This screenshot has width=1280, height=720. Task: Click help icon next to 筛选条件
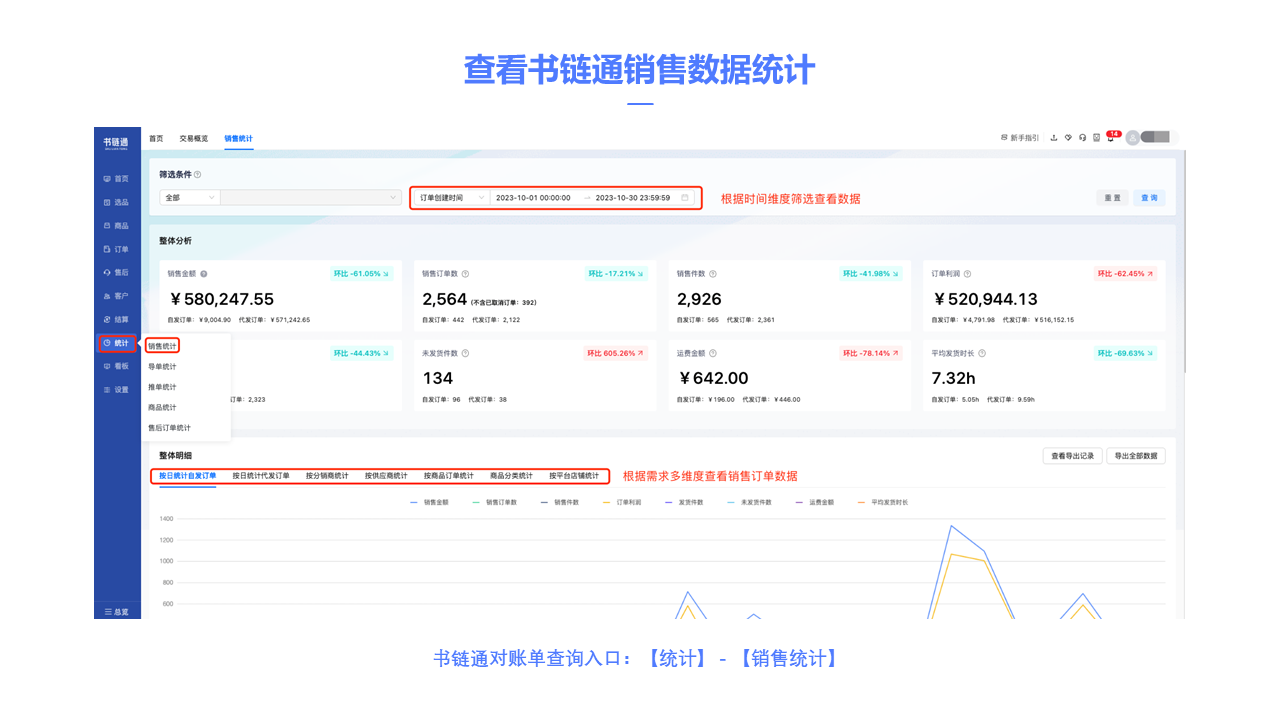198,174
